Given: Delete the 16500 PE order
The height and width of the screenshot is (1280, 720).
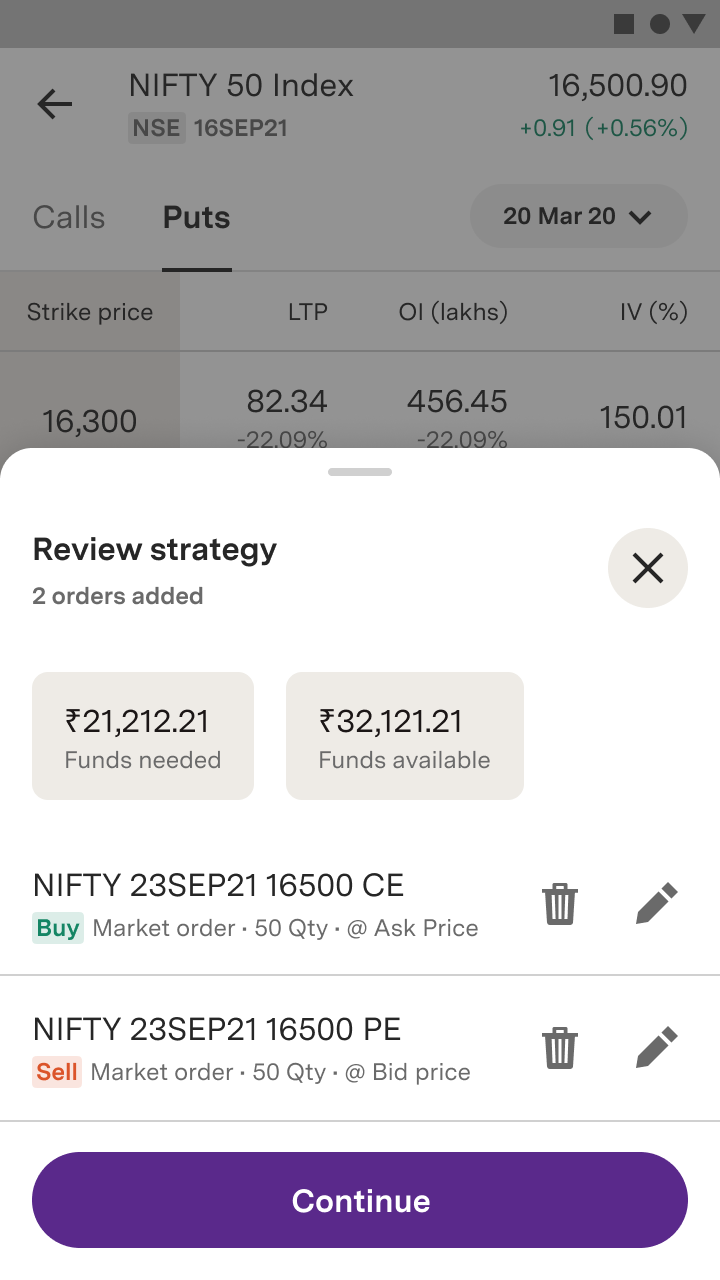Looking at the screenshot, I should pyautogui.click(x=560, y=1047).
